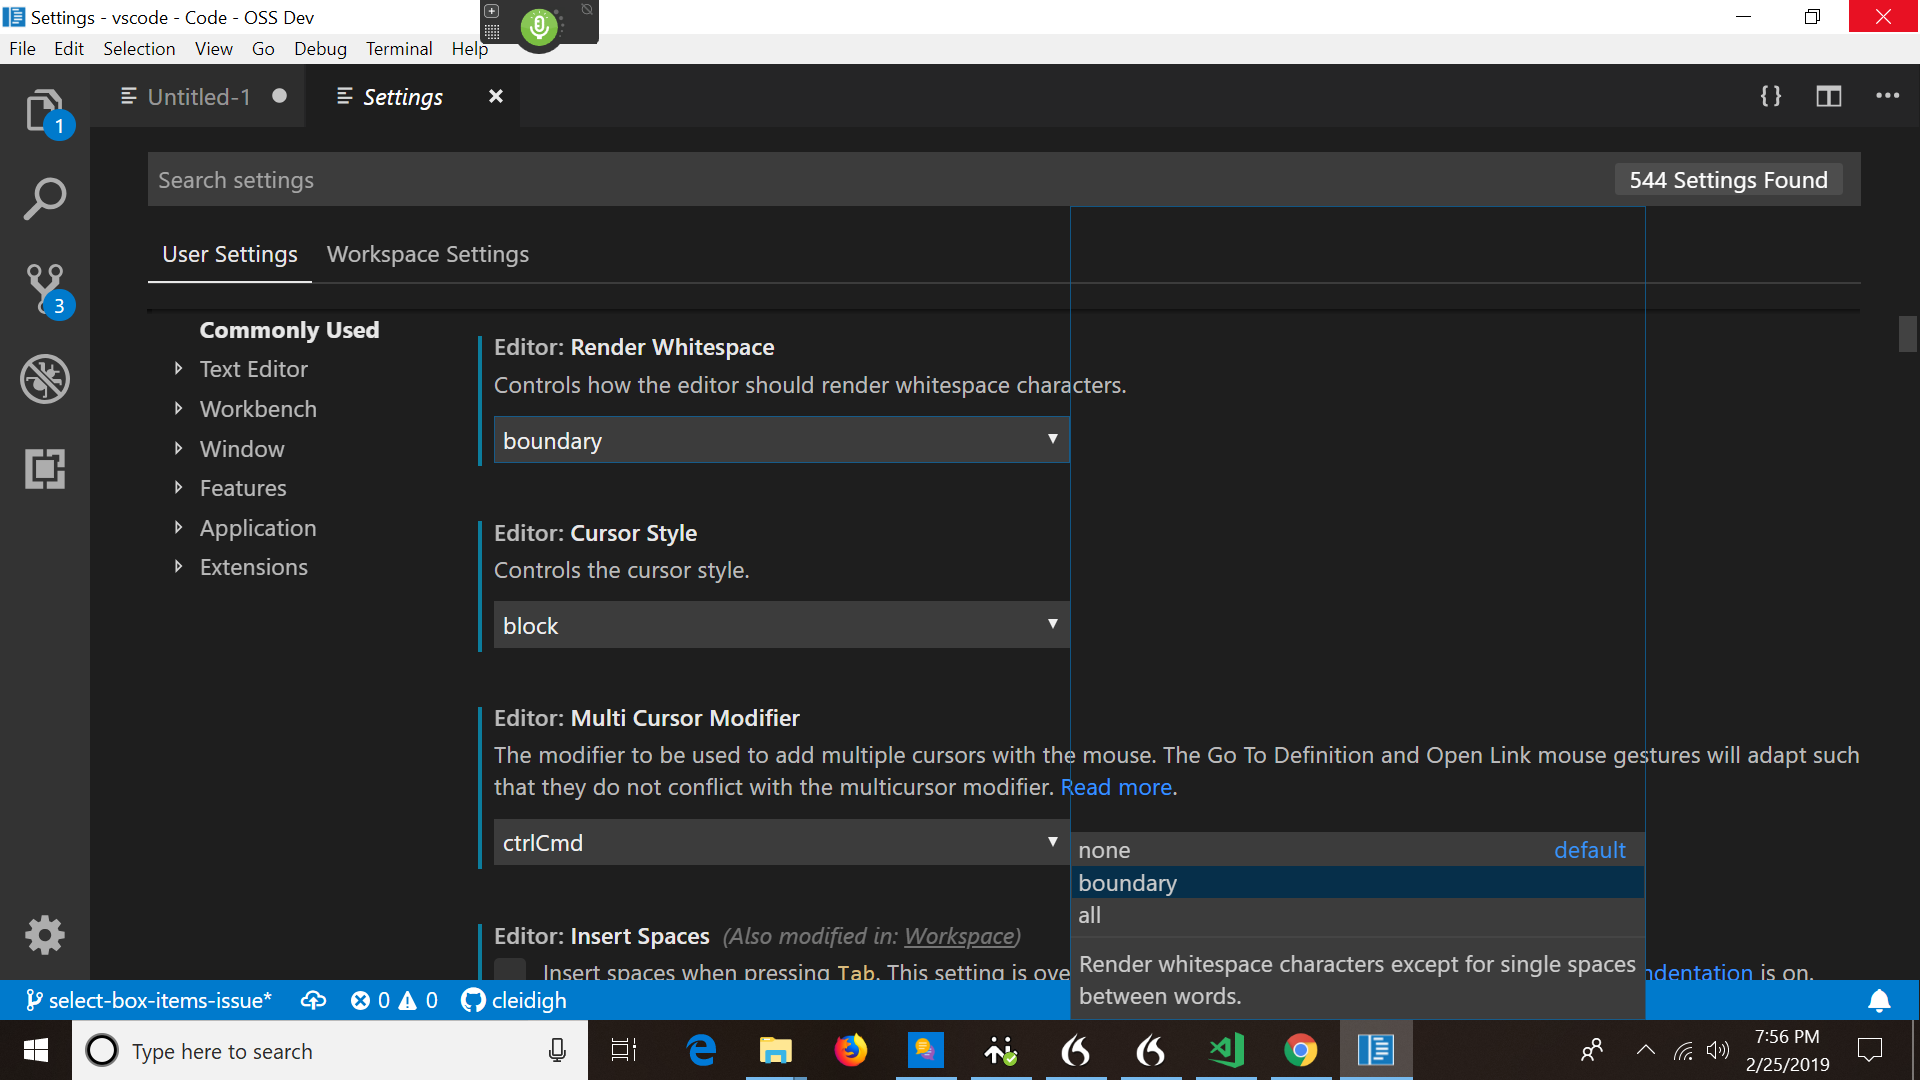Open Source Control view showing 3 changes
Screen dimensions: 1920x1080
pyautogui.click(x=45, y=288)
